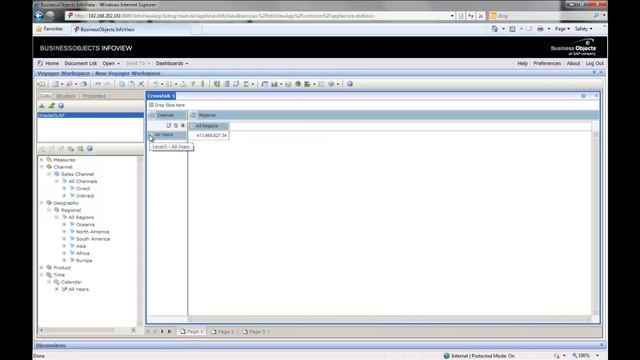Delete using the X toolbar icon
Screen dimensions: 640x360
tap(141, 84)
